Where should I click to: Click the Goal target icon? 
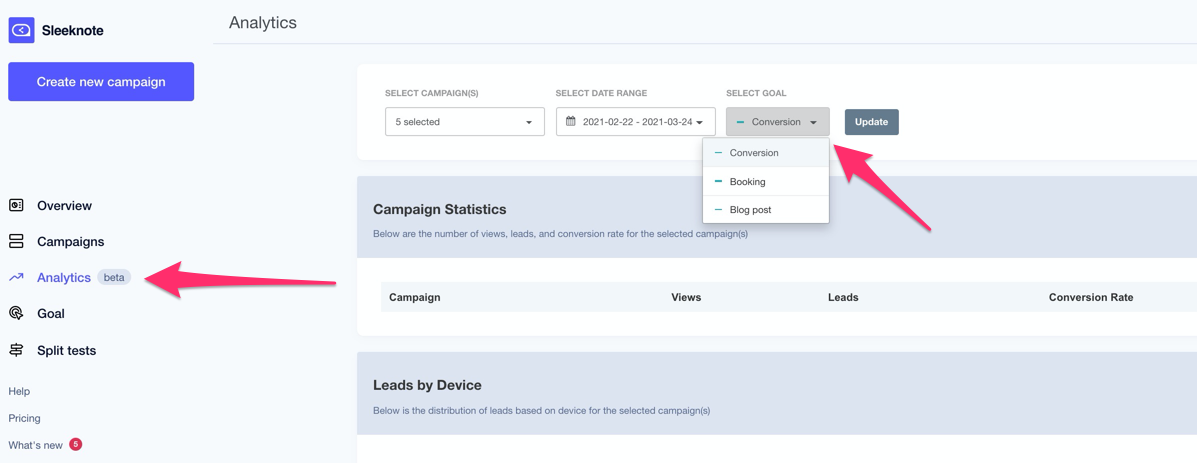pos(16,313)
